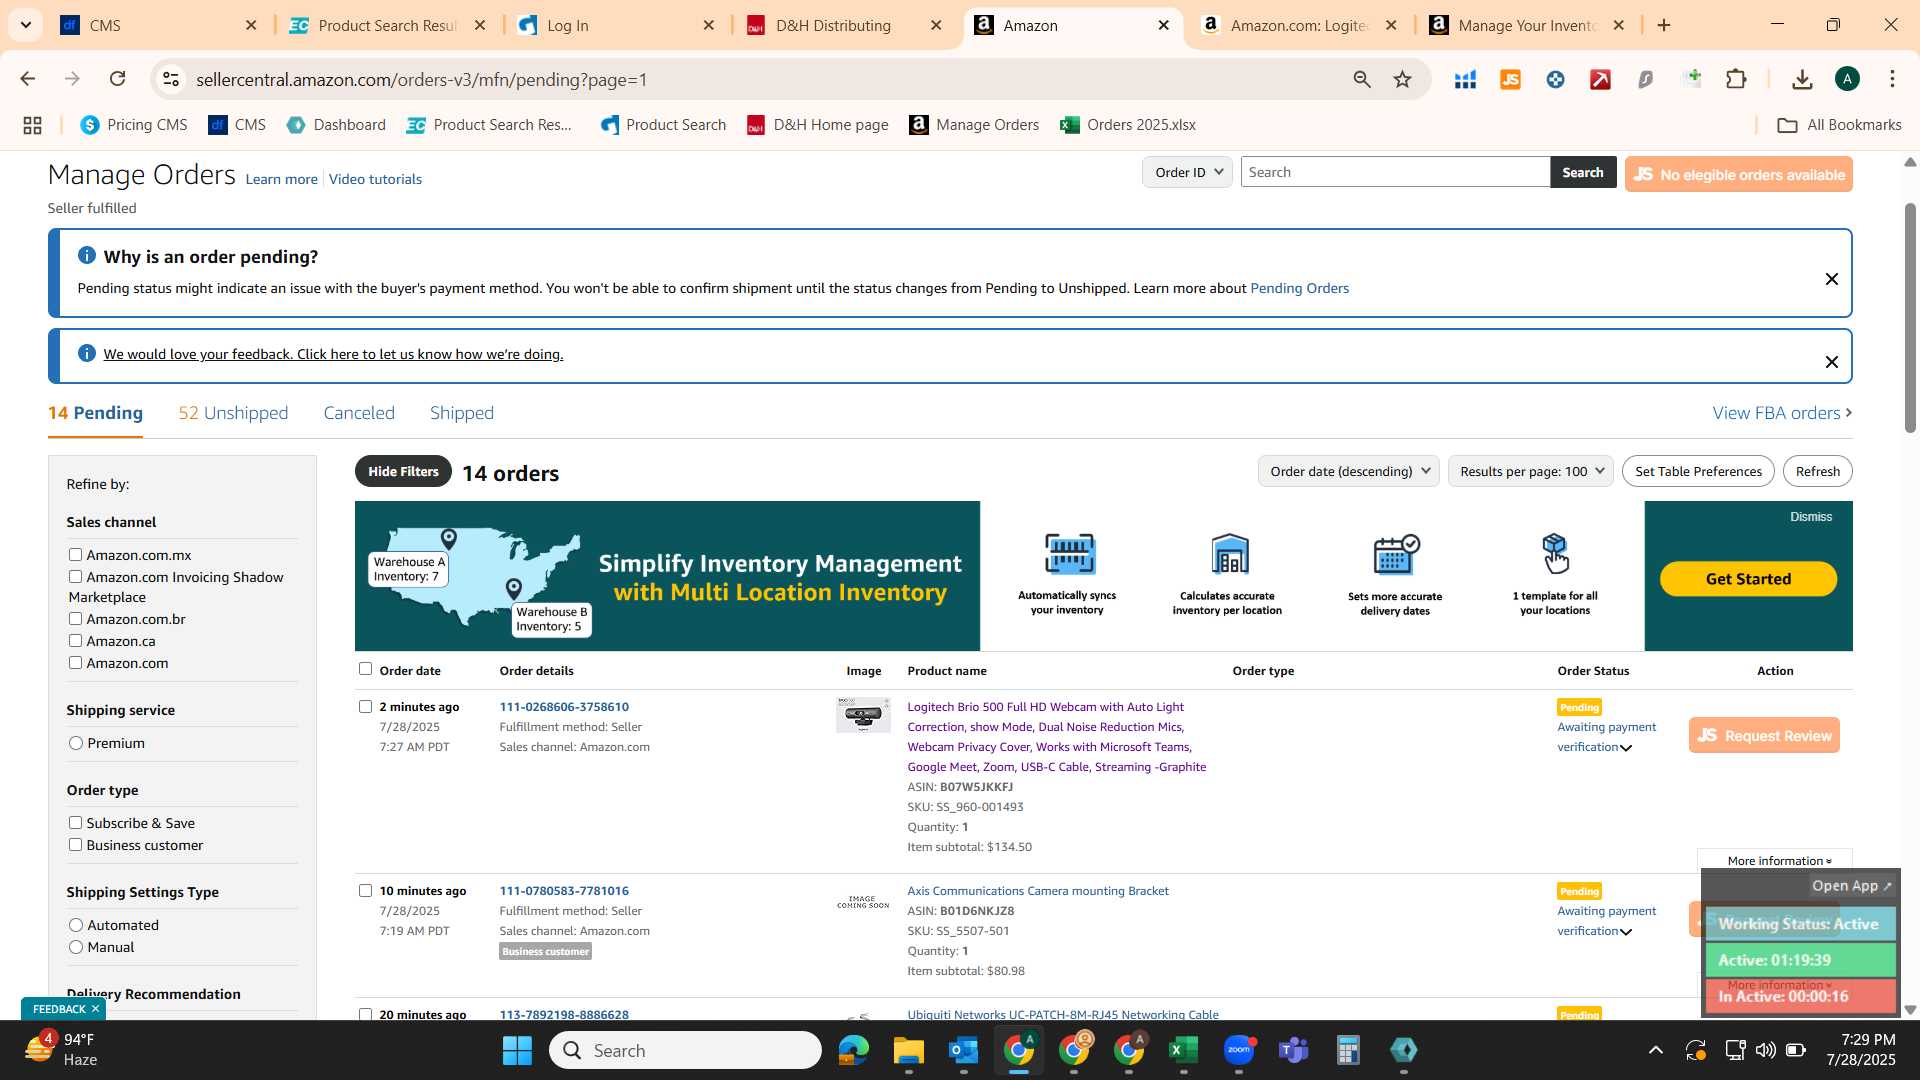Open Results per page dropdown
The width and height of the screenshot is (1920, 1080).
coord(1530,471)
